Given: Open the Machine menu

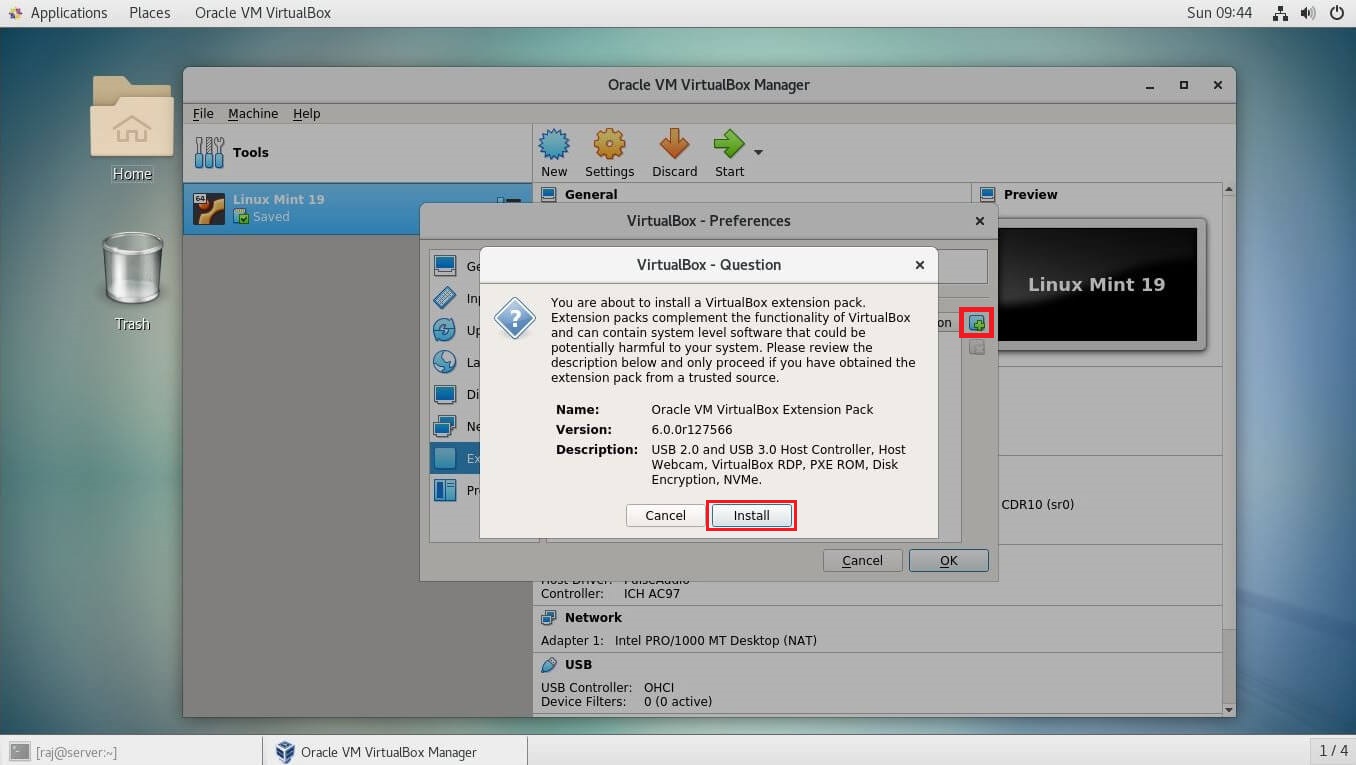Looking at the screenshot, I should point(253,113).
